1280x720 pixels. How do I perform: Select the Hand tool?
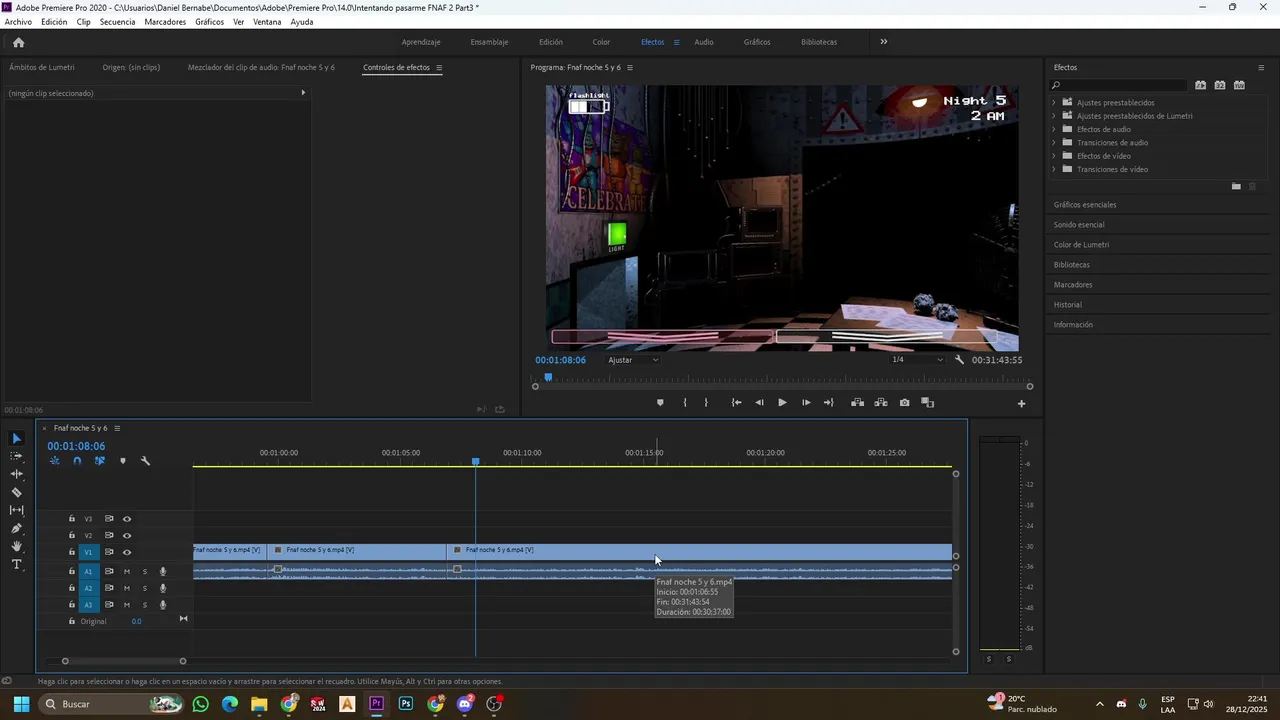pyautogui.click(x=16, y=546)
